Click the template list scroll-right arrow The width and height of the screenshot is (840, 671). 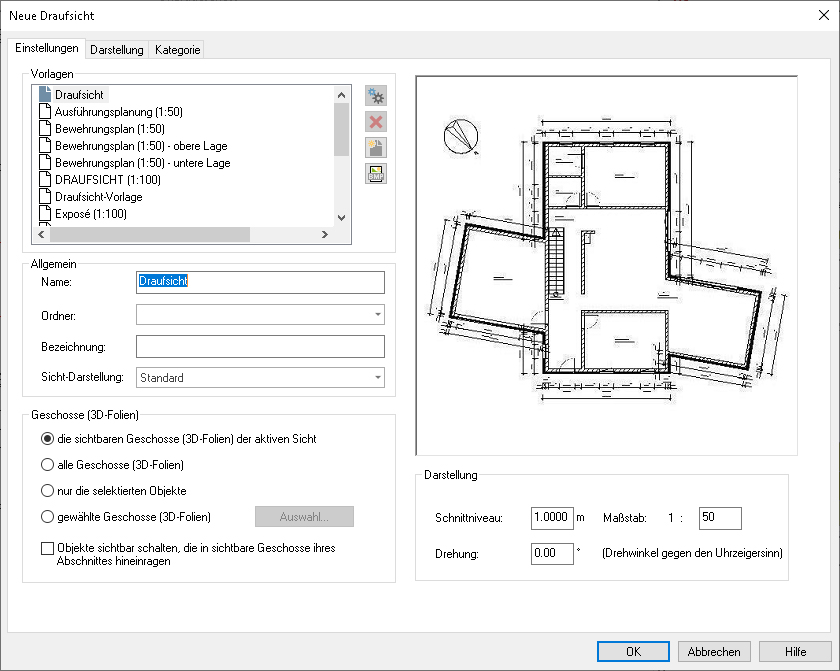[x=324, y=235]
